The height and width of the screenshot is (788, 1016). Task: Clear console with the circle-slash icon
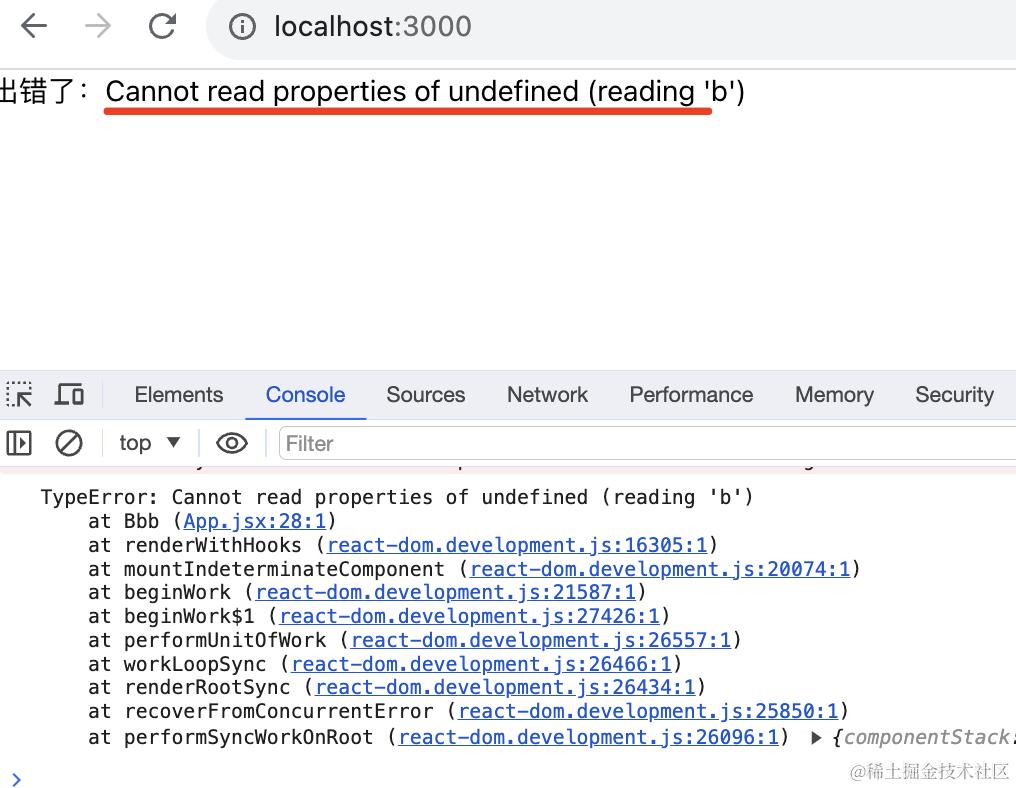(69, 443)
